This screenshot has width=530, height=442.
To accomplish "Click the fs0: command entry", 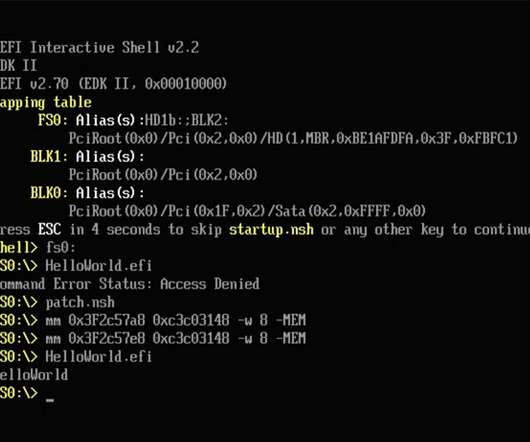I will coord(61,248).
